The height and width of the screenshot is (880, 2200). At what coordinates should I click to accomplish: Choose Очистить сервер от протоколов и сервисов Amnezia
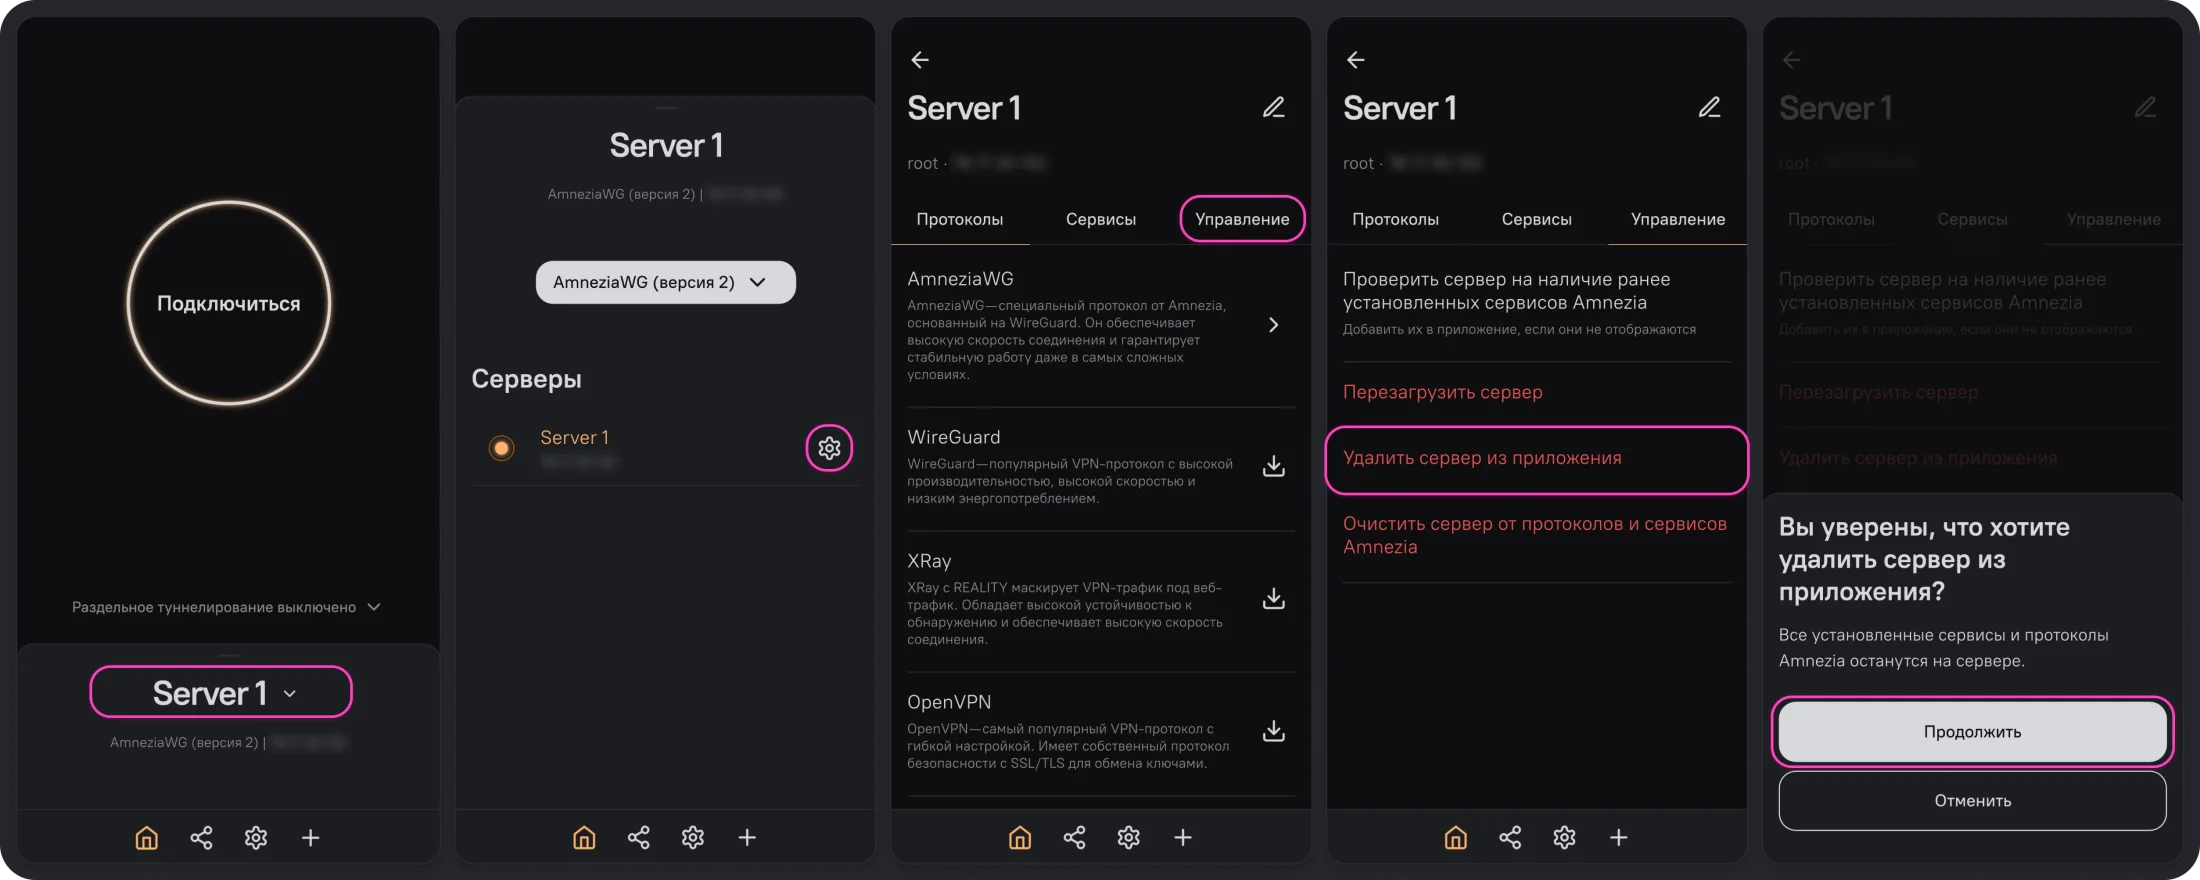pyautogui.click(x=1535, y=535)
